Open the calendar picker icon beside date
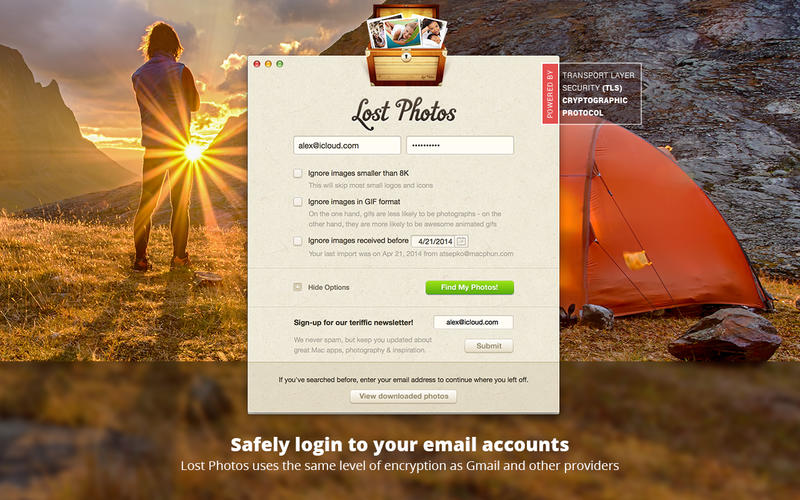This screenshot has width=800, height=500. click(x=461, y=241)
